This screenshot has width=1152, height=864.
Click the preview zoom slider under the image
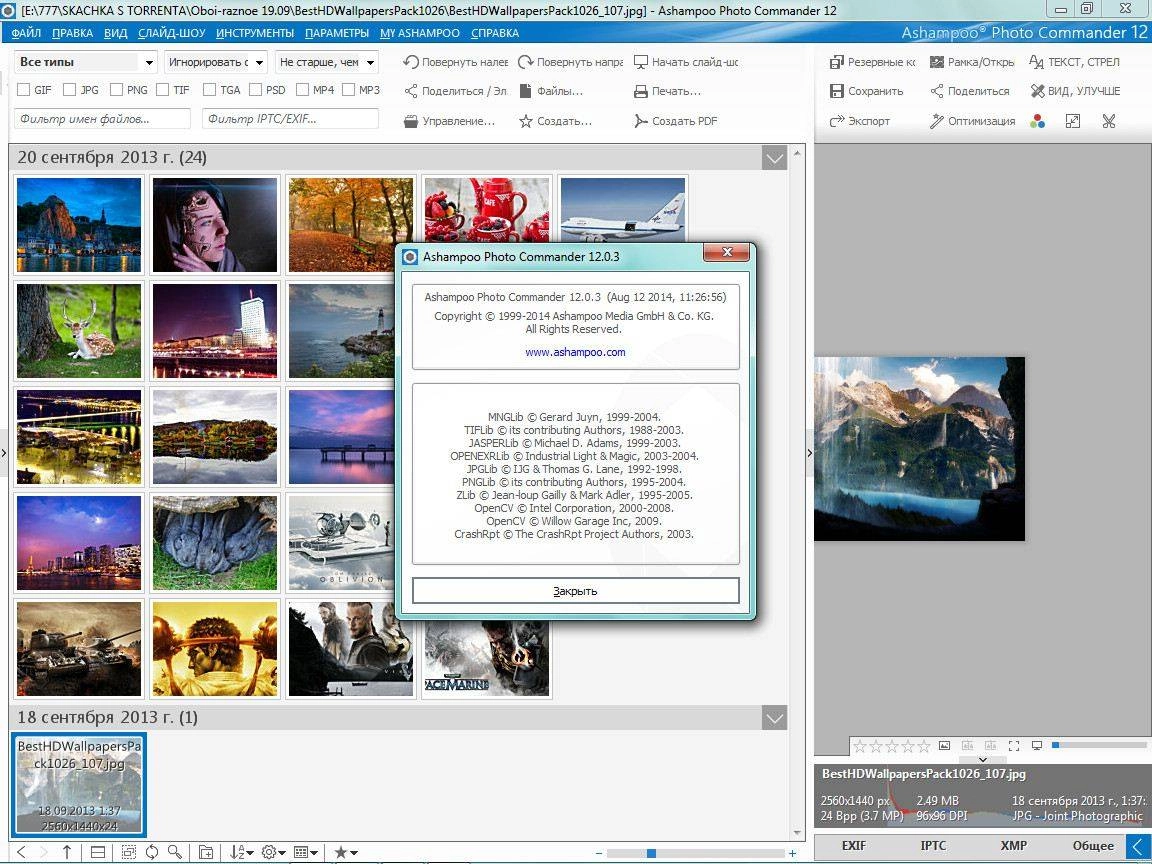click(1098, 745)
